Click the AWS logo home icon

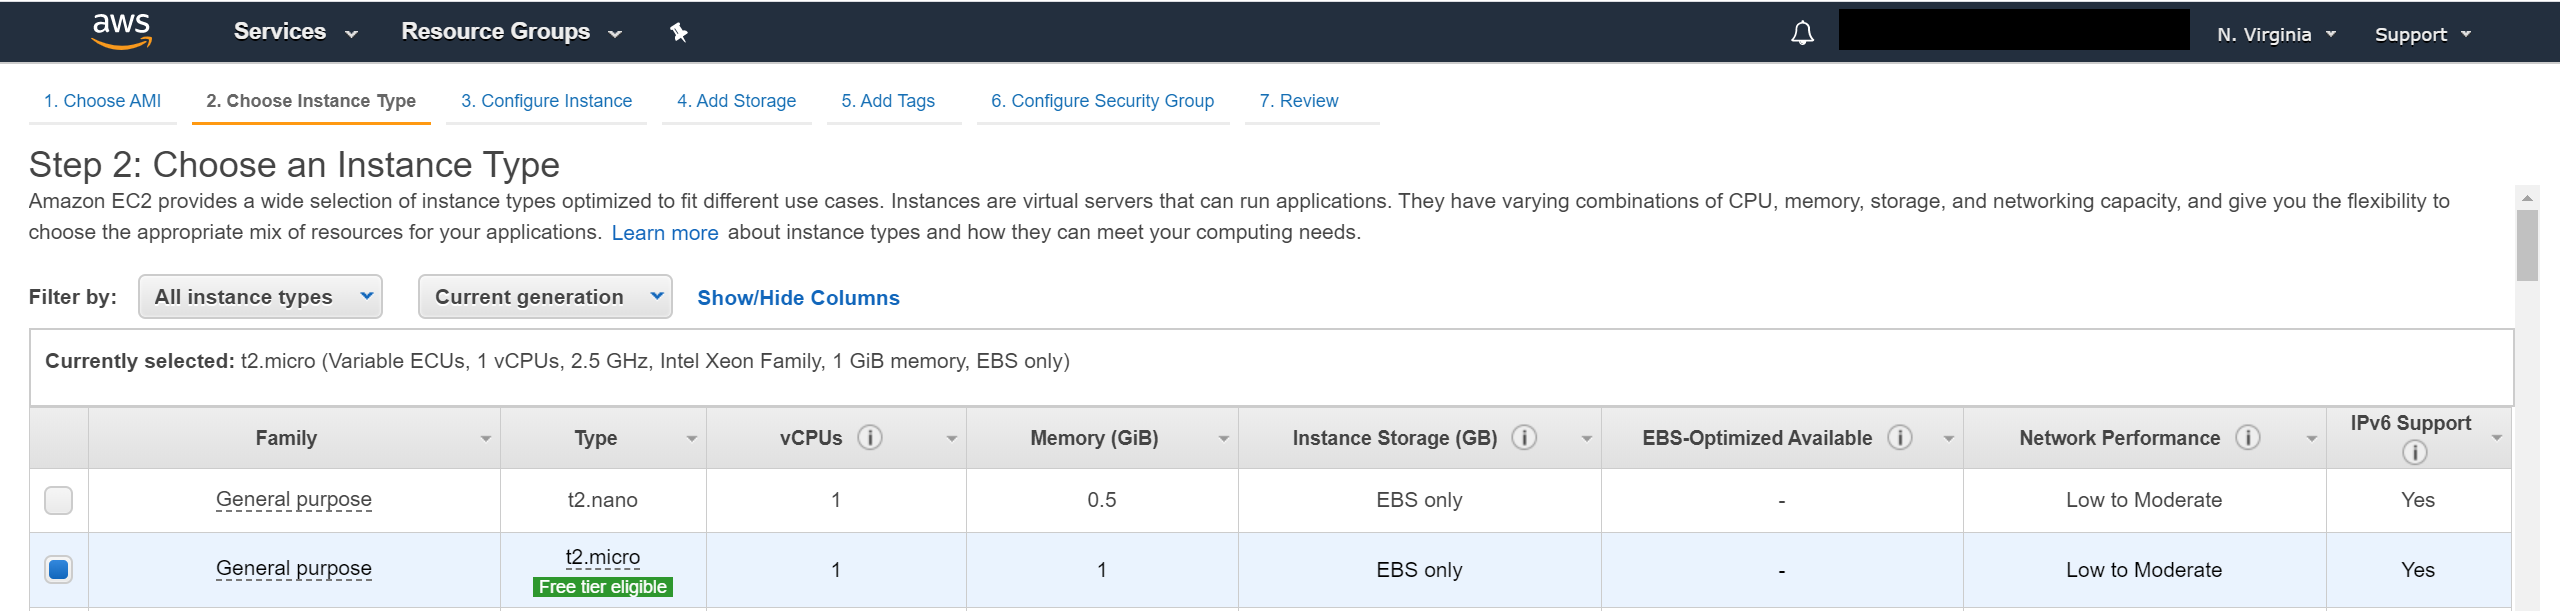pos(121,31)
